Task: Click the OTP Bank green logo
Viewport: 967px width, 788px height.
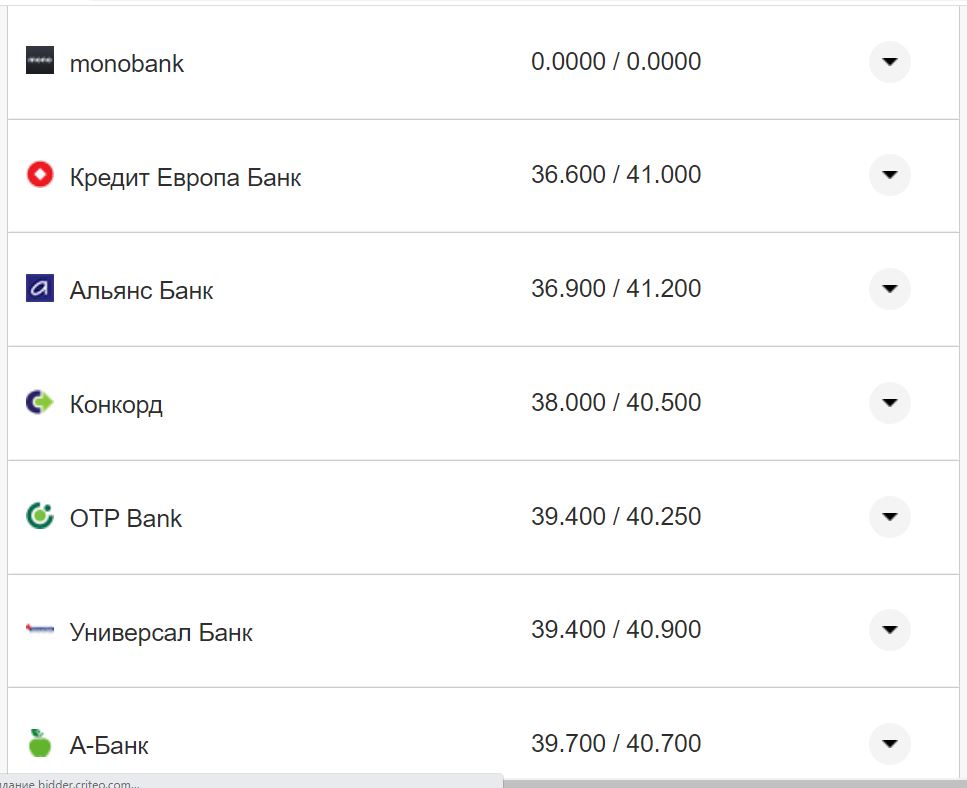Action: coord(40,517)
